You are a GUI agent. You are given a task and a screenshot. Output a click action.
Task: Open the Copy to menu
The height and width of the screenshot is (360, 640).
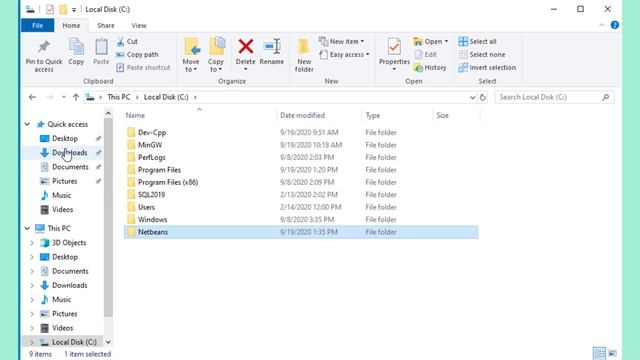point(216,56)
